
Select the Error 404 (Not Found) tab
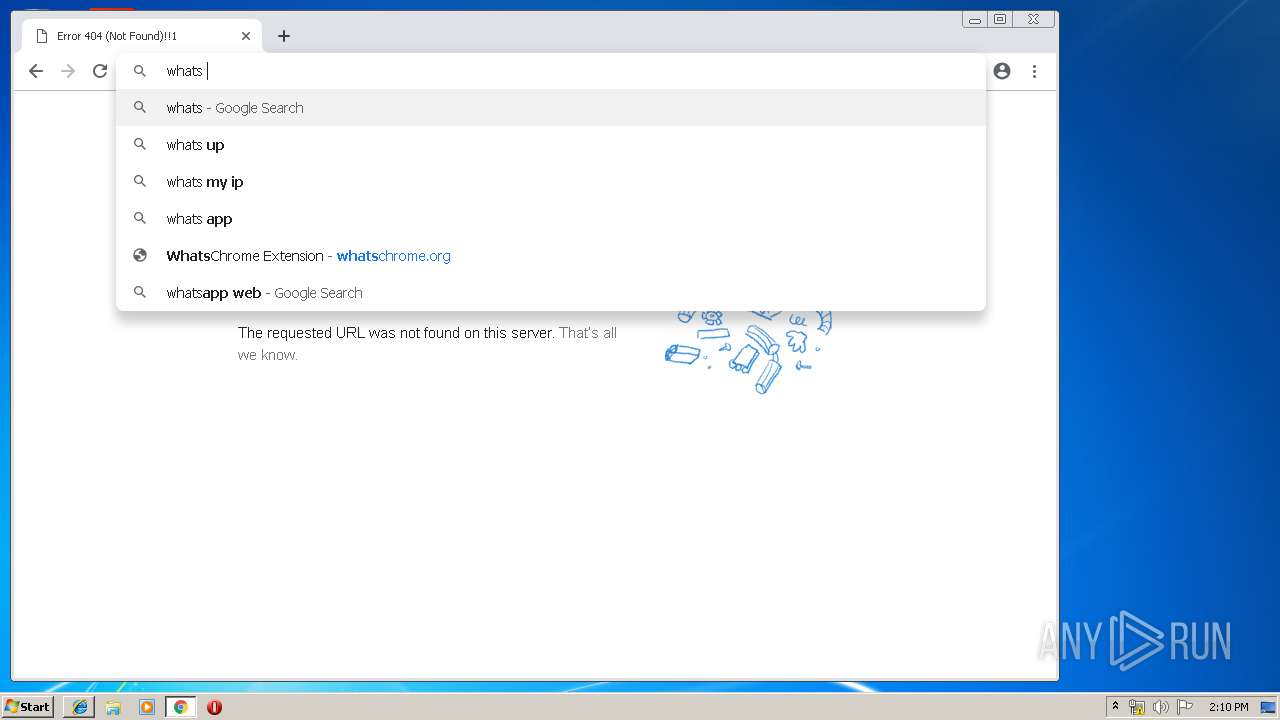click(x=140, y=36)
